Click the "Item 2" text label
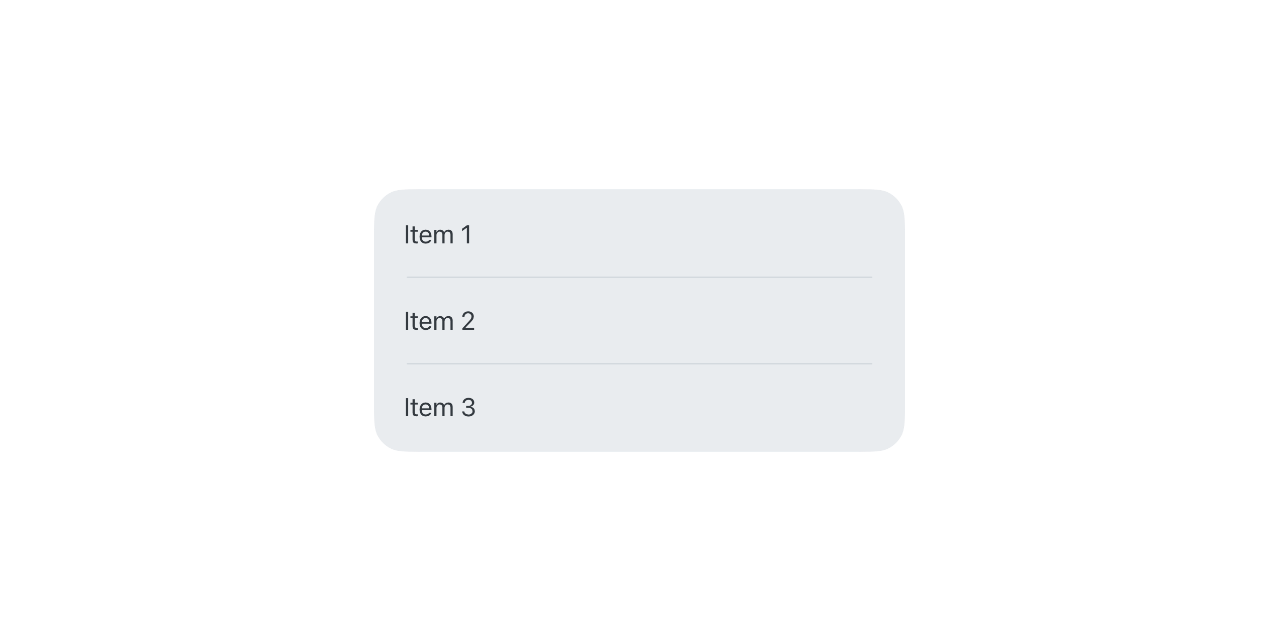The width and height of the screenshot is (1280, 640). point(439,321)
